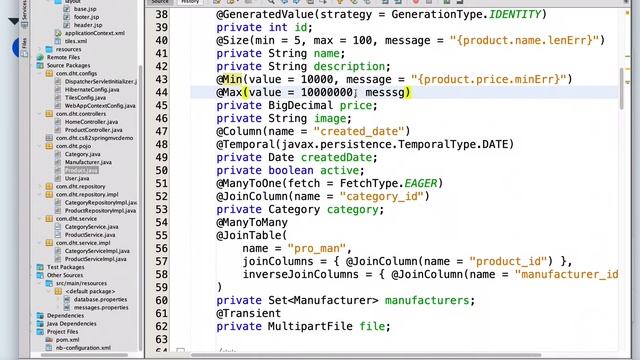Click the database.properties file icon
The image size is (640, 360).
point(67,300)
